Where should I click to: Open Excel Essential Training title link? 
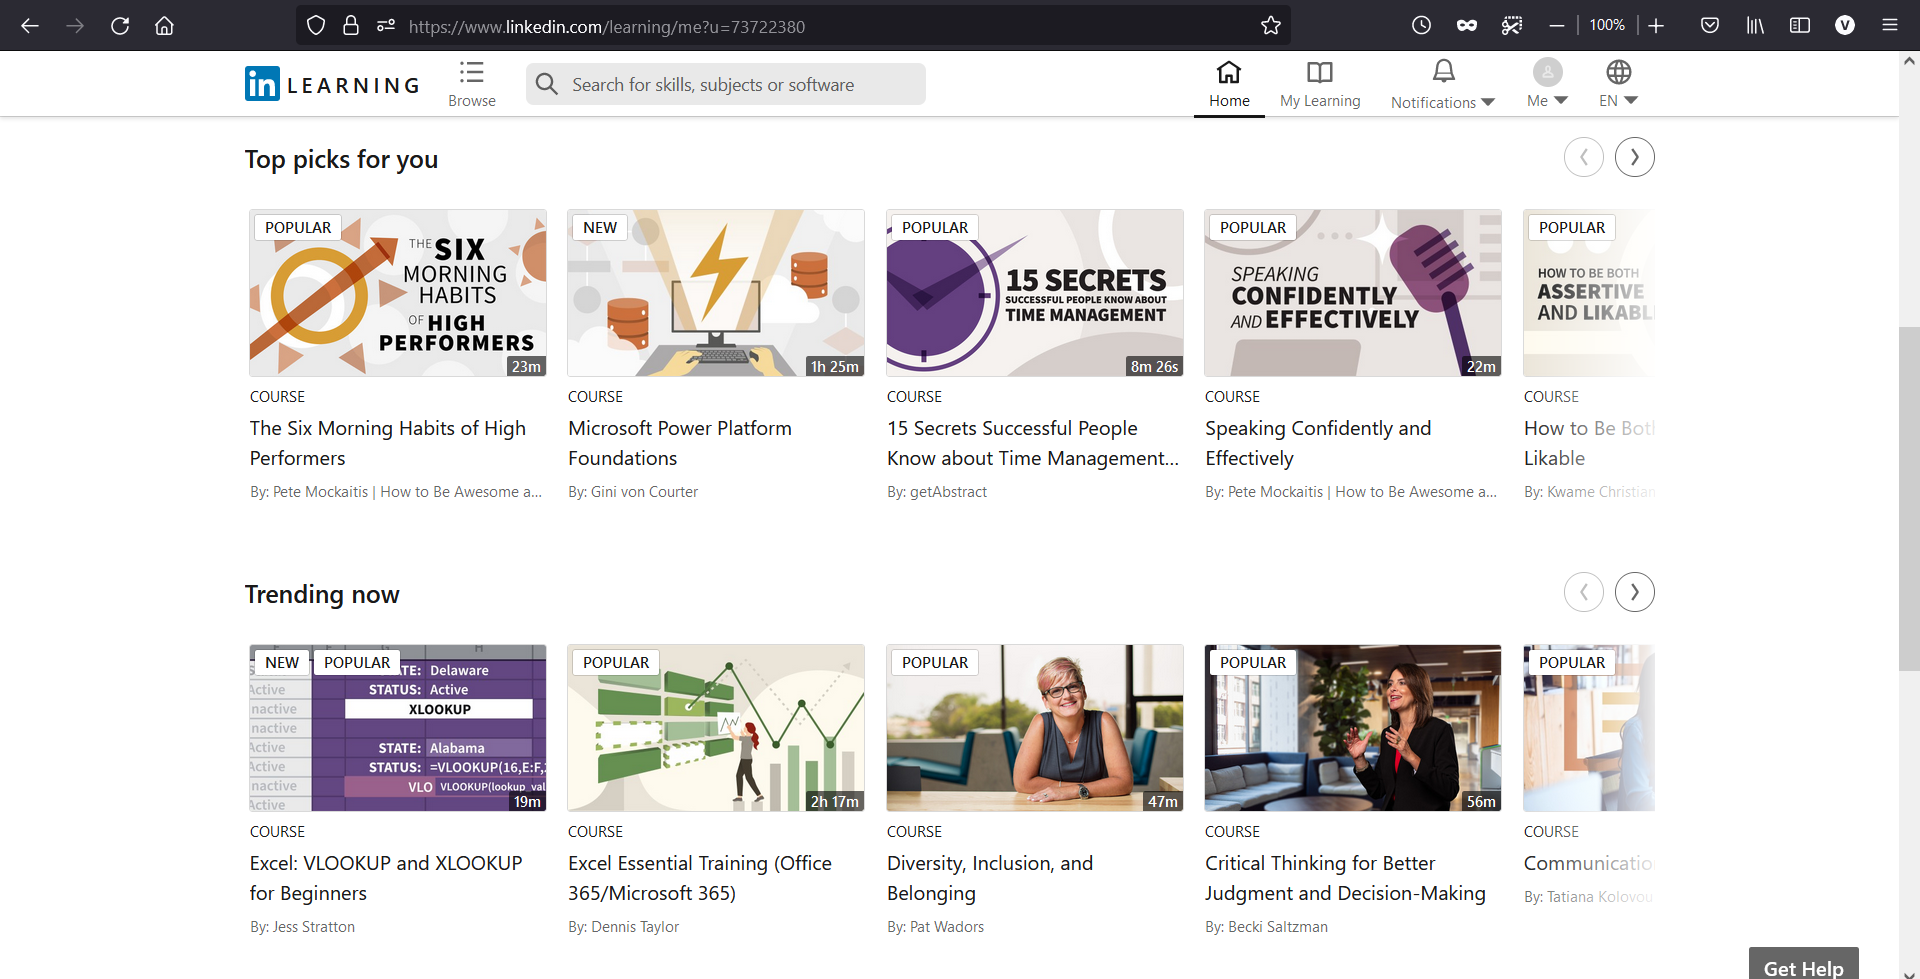tap(700, 878)
